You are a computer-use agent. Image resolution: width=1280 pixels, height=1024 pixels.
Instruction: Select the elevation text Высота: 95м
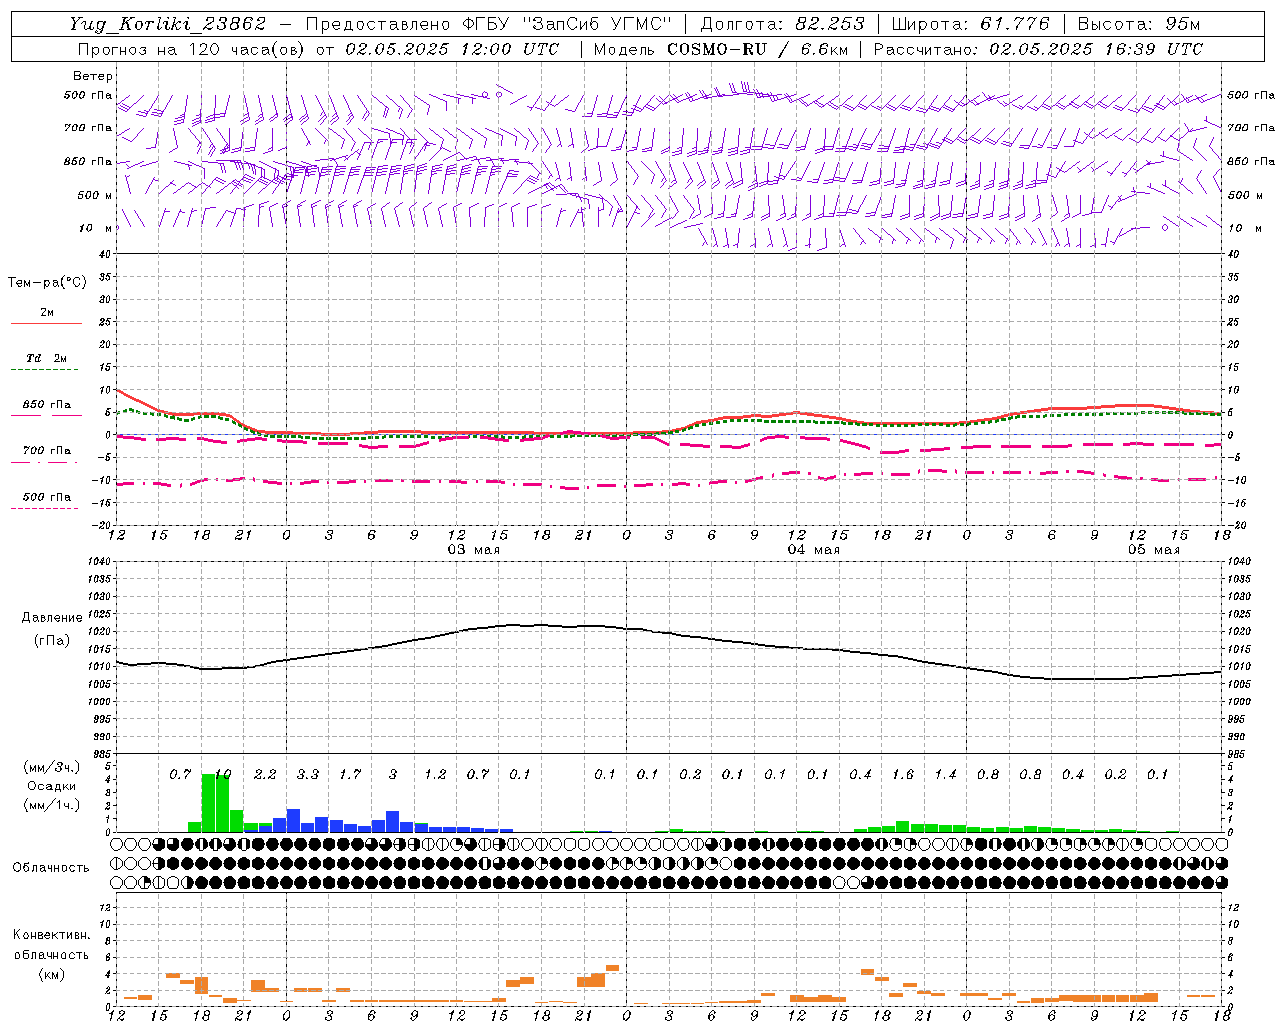(x=1139, y=24)
